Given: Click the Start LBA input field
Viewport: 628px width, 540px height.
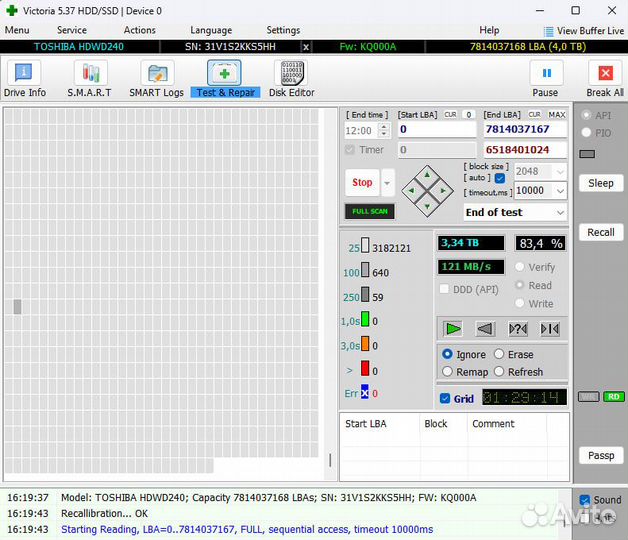Looking at the screenshot, I should 437,129.
